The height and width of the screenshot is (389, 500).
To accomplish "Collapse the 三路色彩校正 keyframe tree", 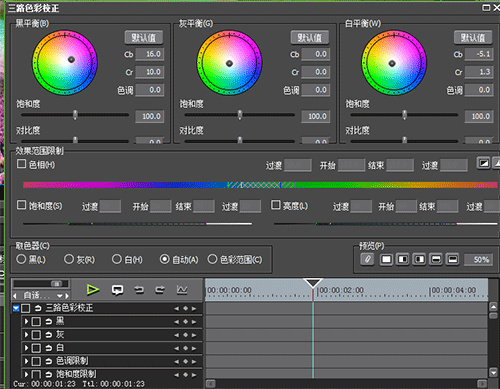I will (16, 308).
